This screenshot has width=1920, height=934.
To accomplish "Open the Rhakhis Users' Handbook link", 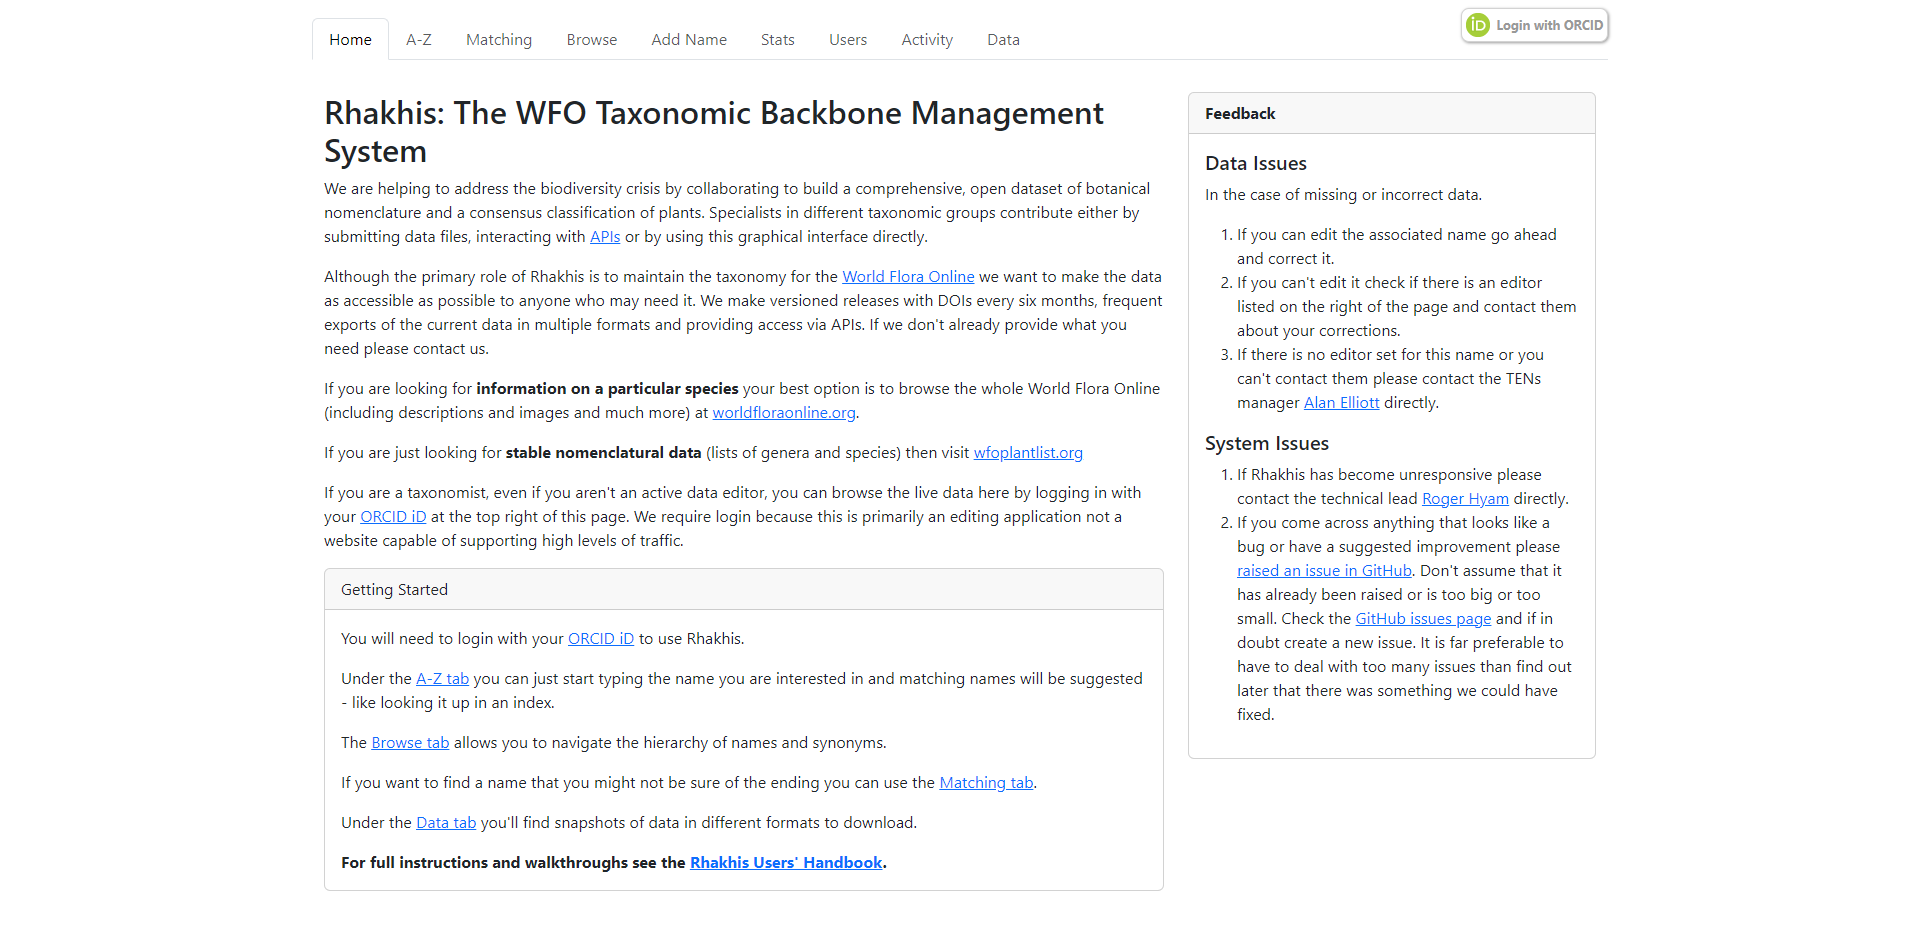I will point(786,863).
